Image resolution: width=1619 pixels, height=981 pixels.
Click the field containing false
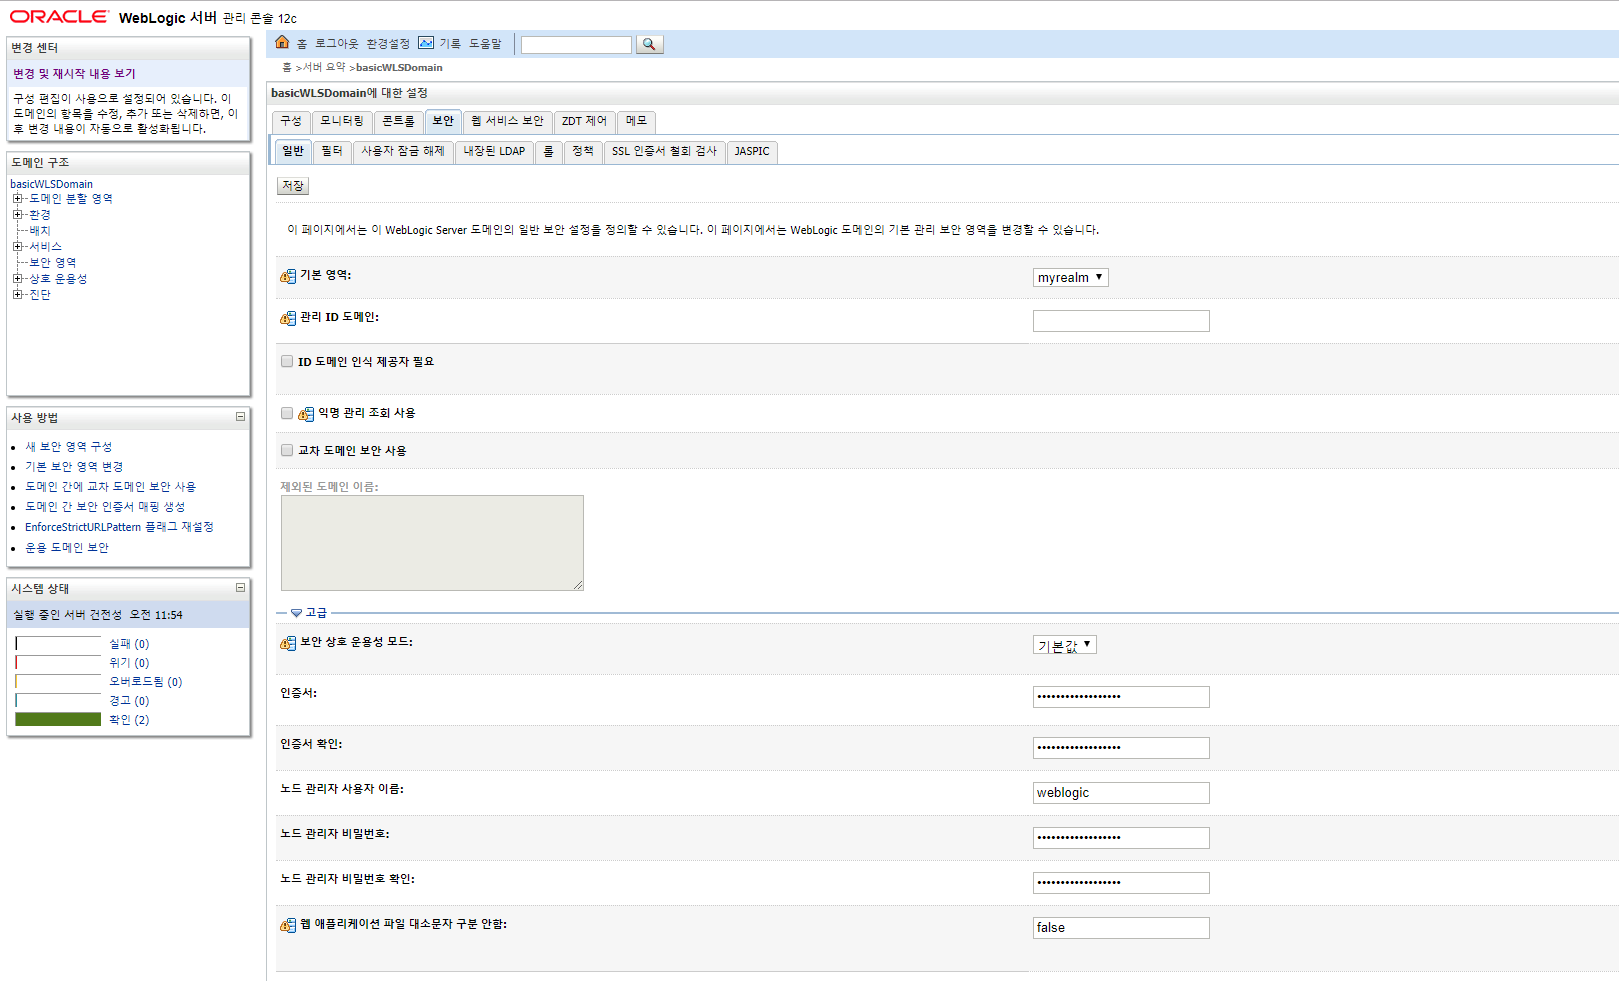[x=1121, y=928]
